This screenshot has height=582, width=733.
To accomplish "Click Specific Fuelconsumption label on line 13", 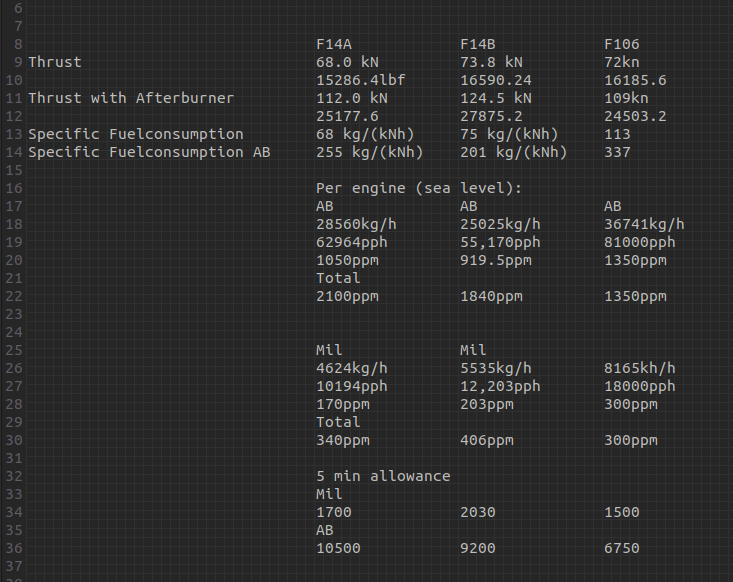I will pyautogui.click(x=136, y=134).
